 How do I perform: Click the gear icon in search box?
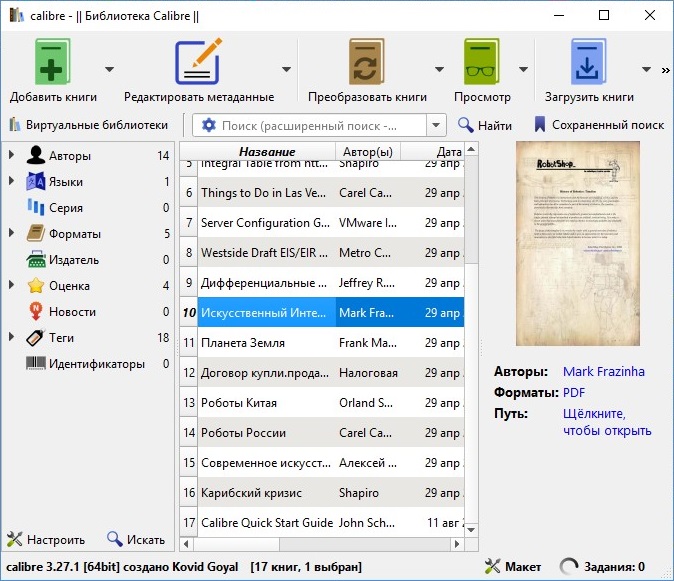point(209,125)
